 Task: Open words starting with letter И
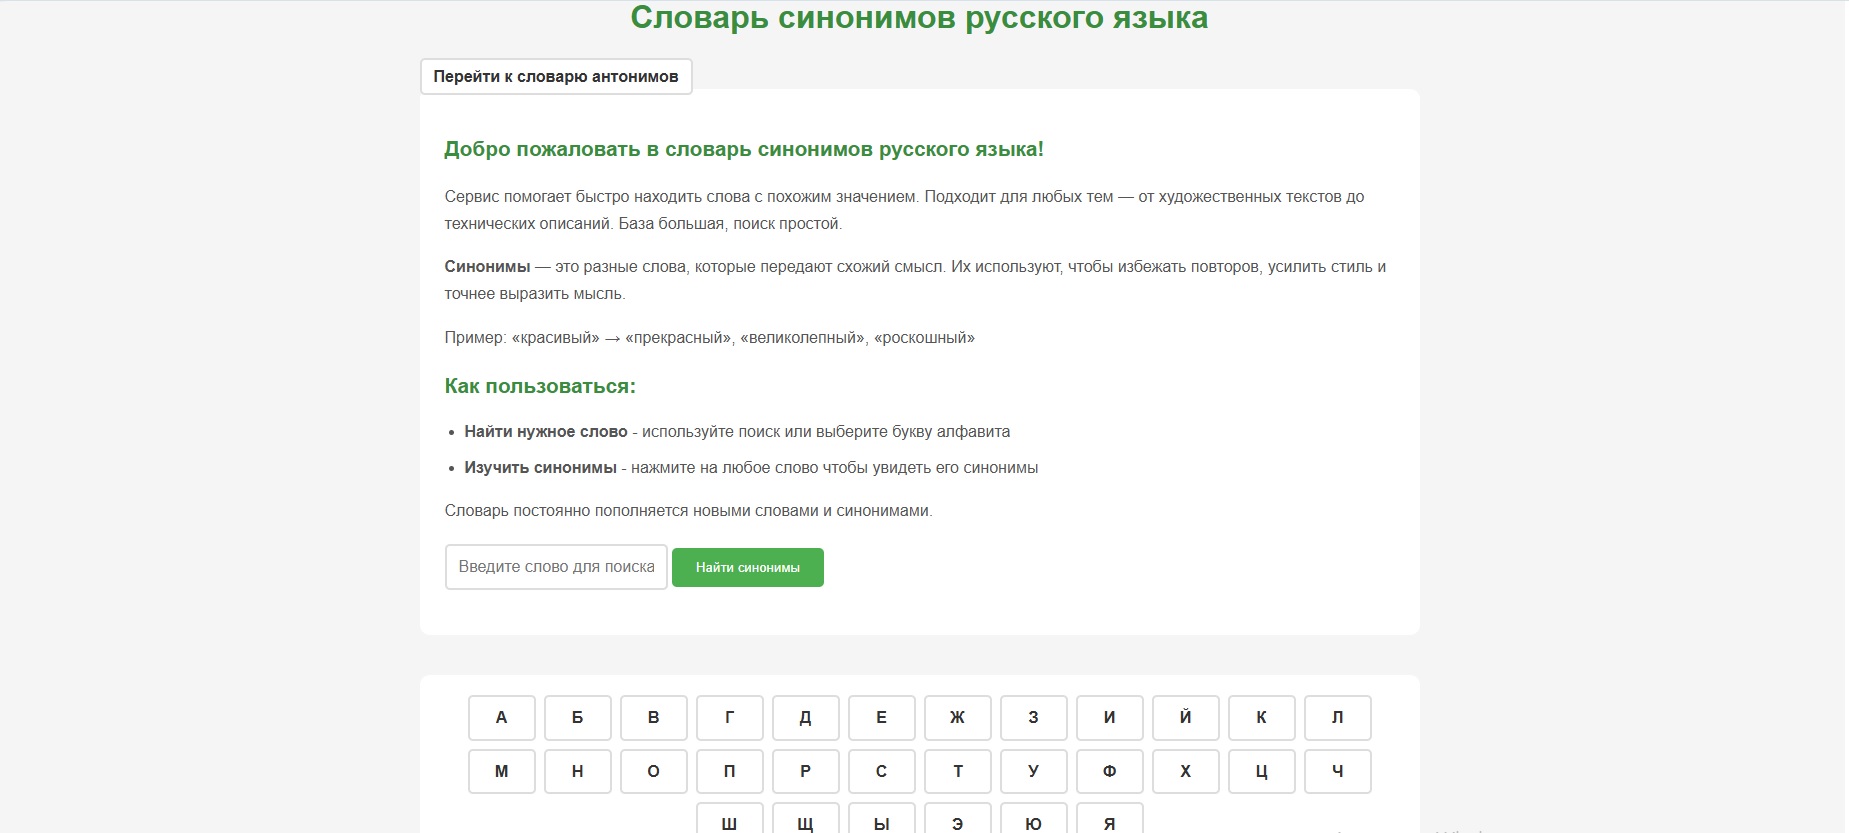1110,718
